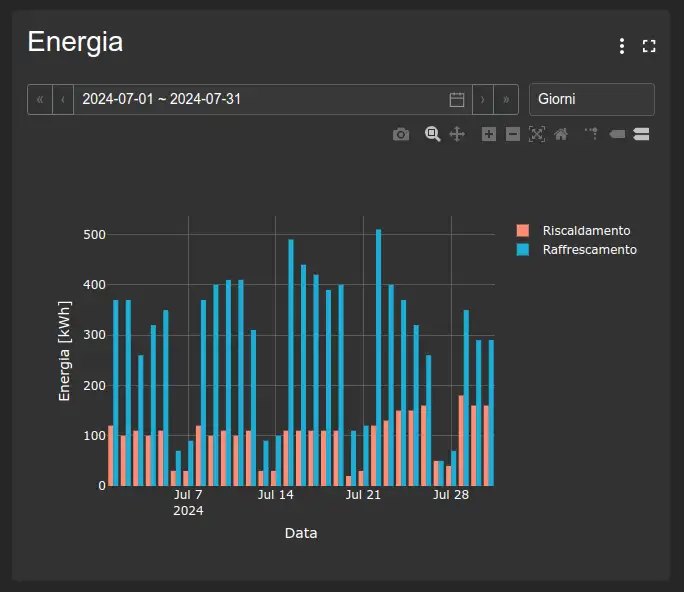Select the Pan arrows tool
The image size is (684, 592).
[457, 134]
